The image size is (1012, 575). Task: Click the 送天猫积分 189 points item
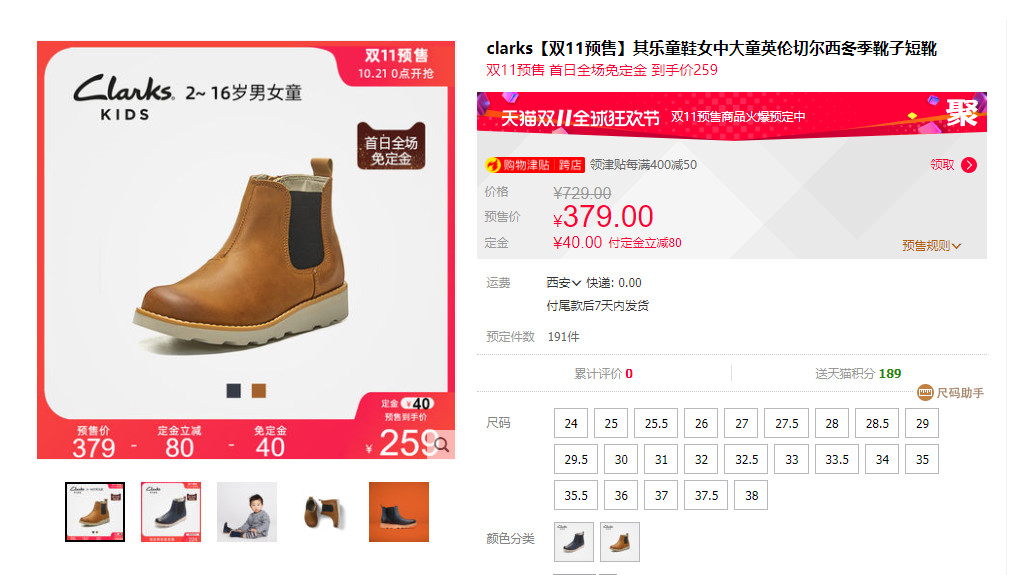858,374
